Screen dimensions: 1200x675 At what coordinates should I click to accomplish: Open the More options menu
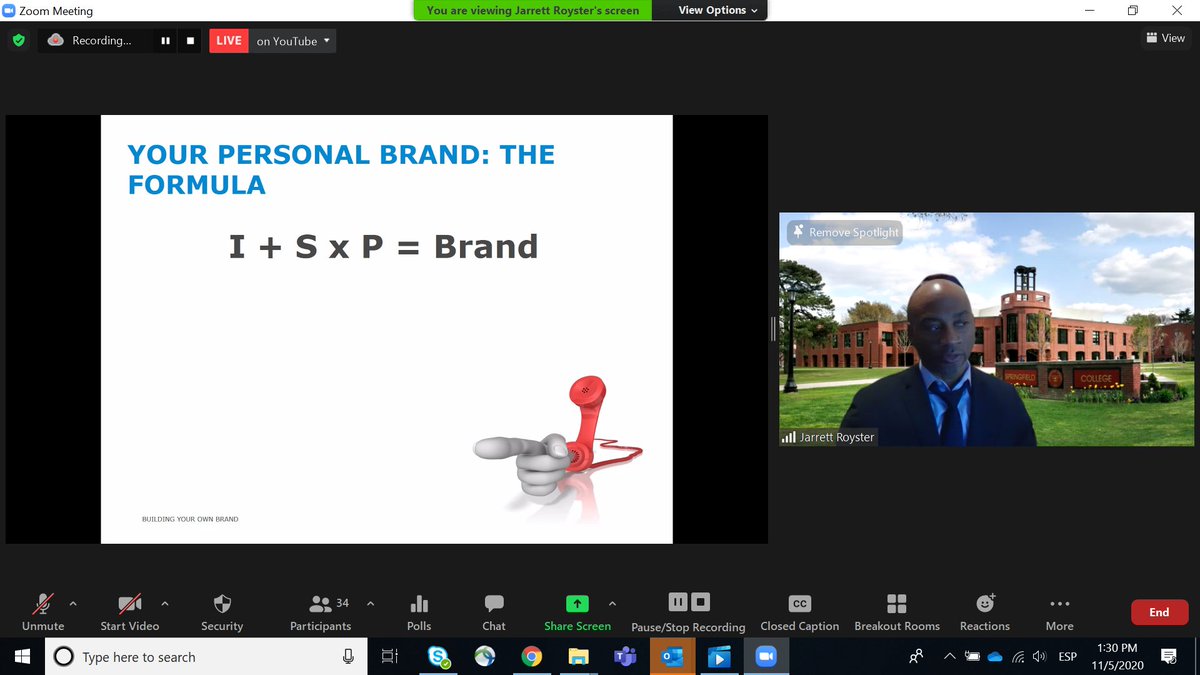click(x=1060, y=612)
